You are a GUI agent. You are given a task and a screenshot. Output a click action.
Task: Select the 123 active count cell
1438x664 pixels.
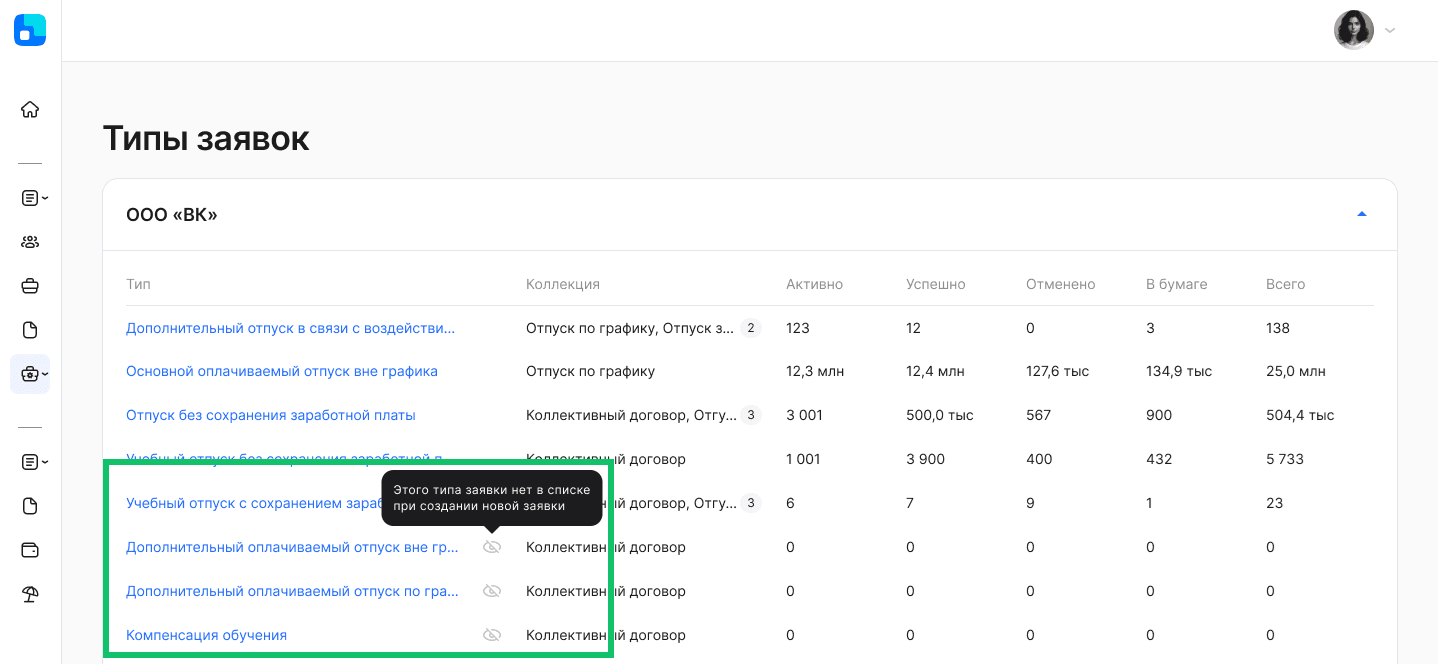pyautogui.click(x=798, y=328)
